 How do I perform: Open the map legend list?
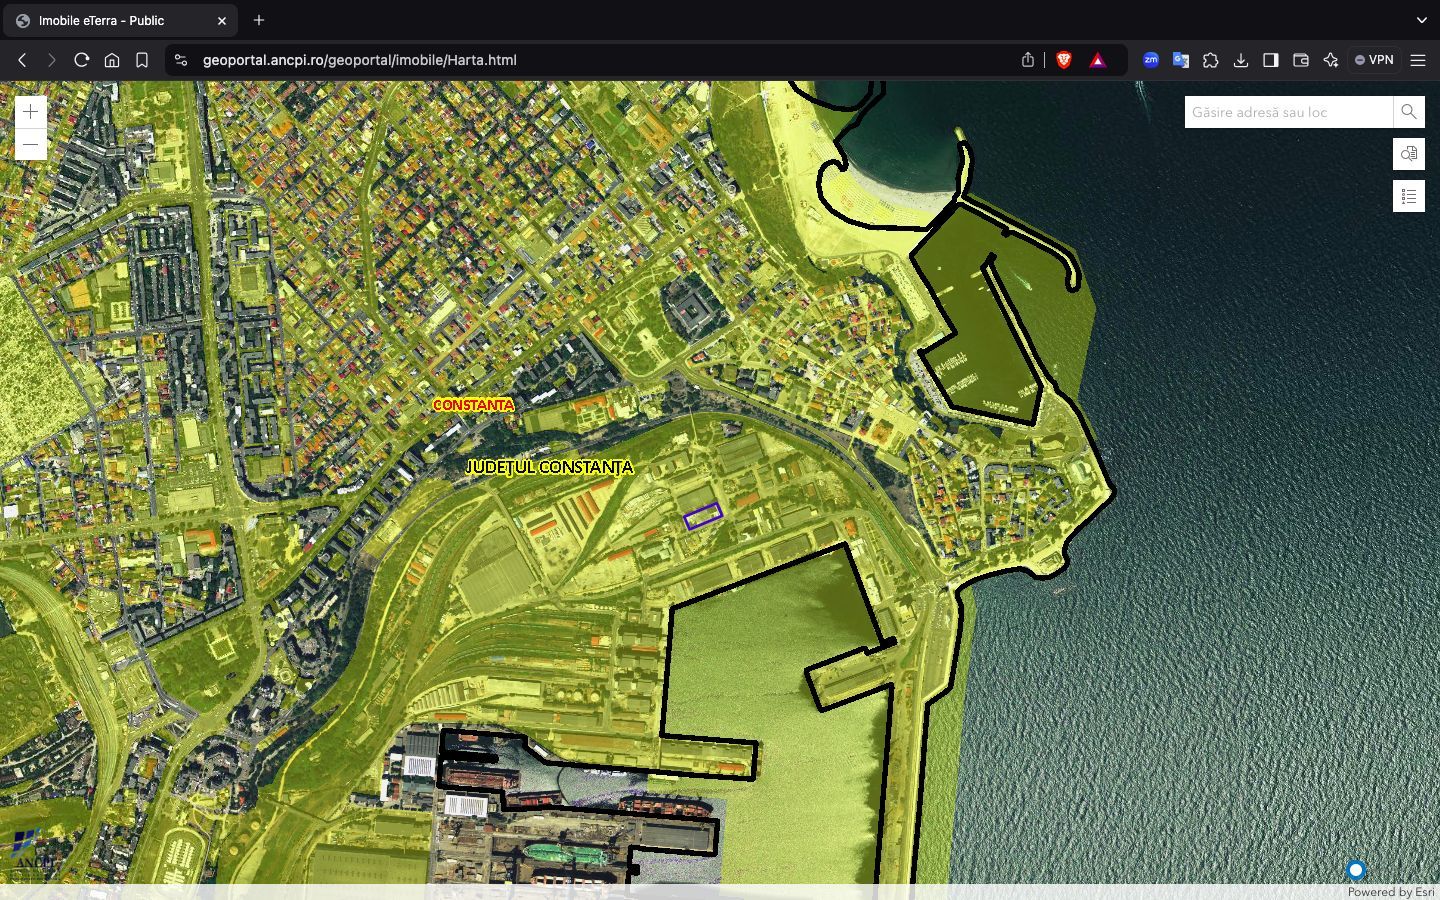coord(1408,196)
